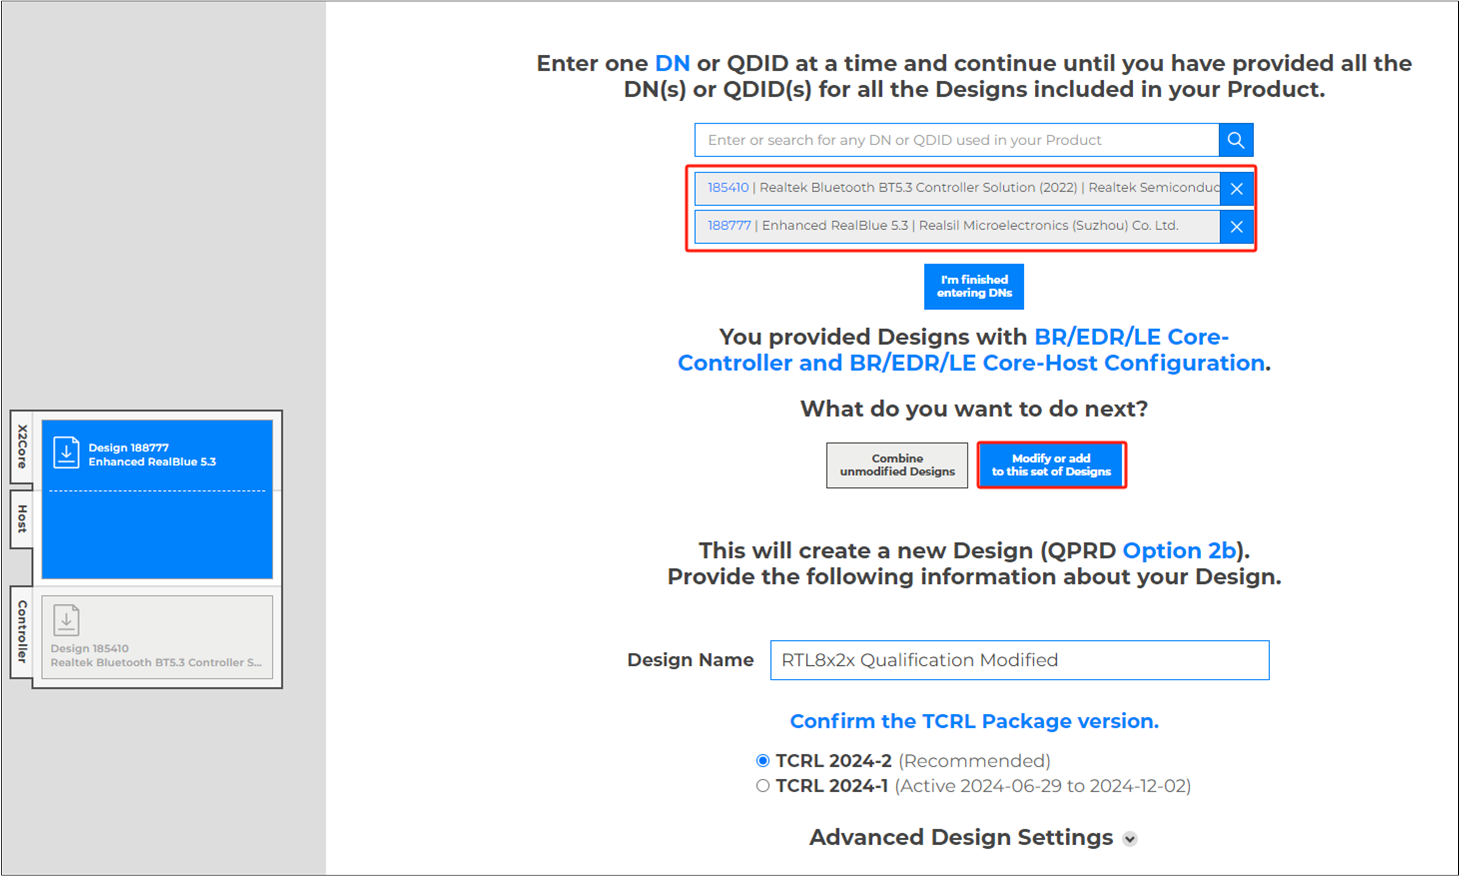This screenshot has height=876, width=1460.
Task: Select the Design 185410 Realtek controller card
Action: (x=157, y=637)
